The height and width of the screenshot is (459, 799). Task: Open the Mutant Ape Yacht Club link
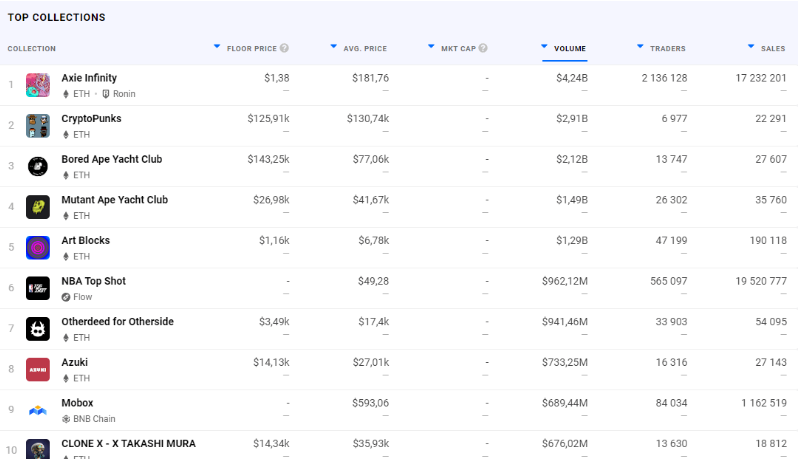pos(115,200)
